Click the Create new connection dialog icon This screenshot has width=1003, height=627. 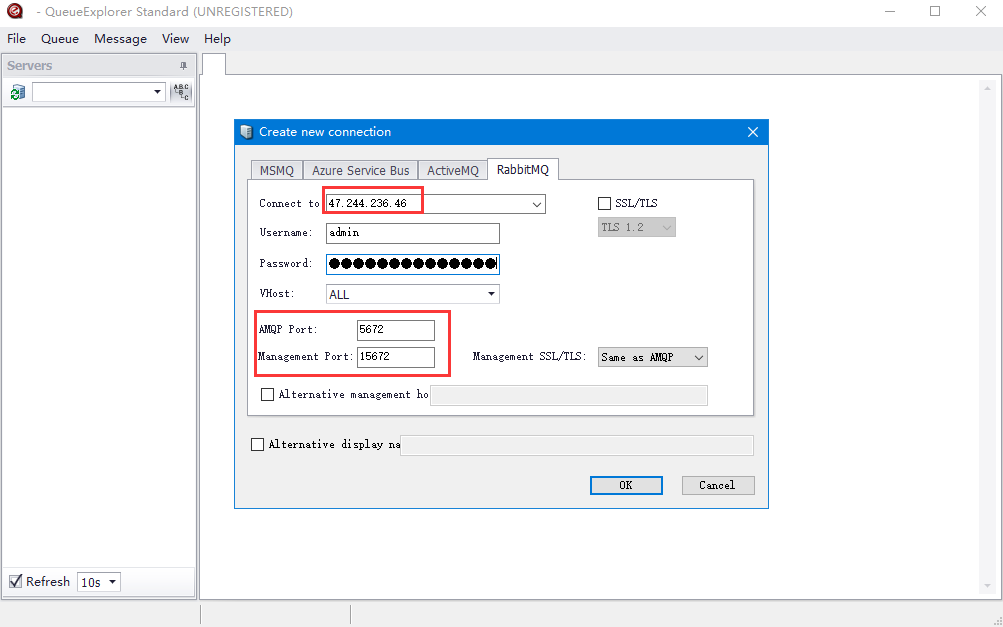coord(246,132)
